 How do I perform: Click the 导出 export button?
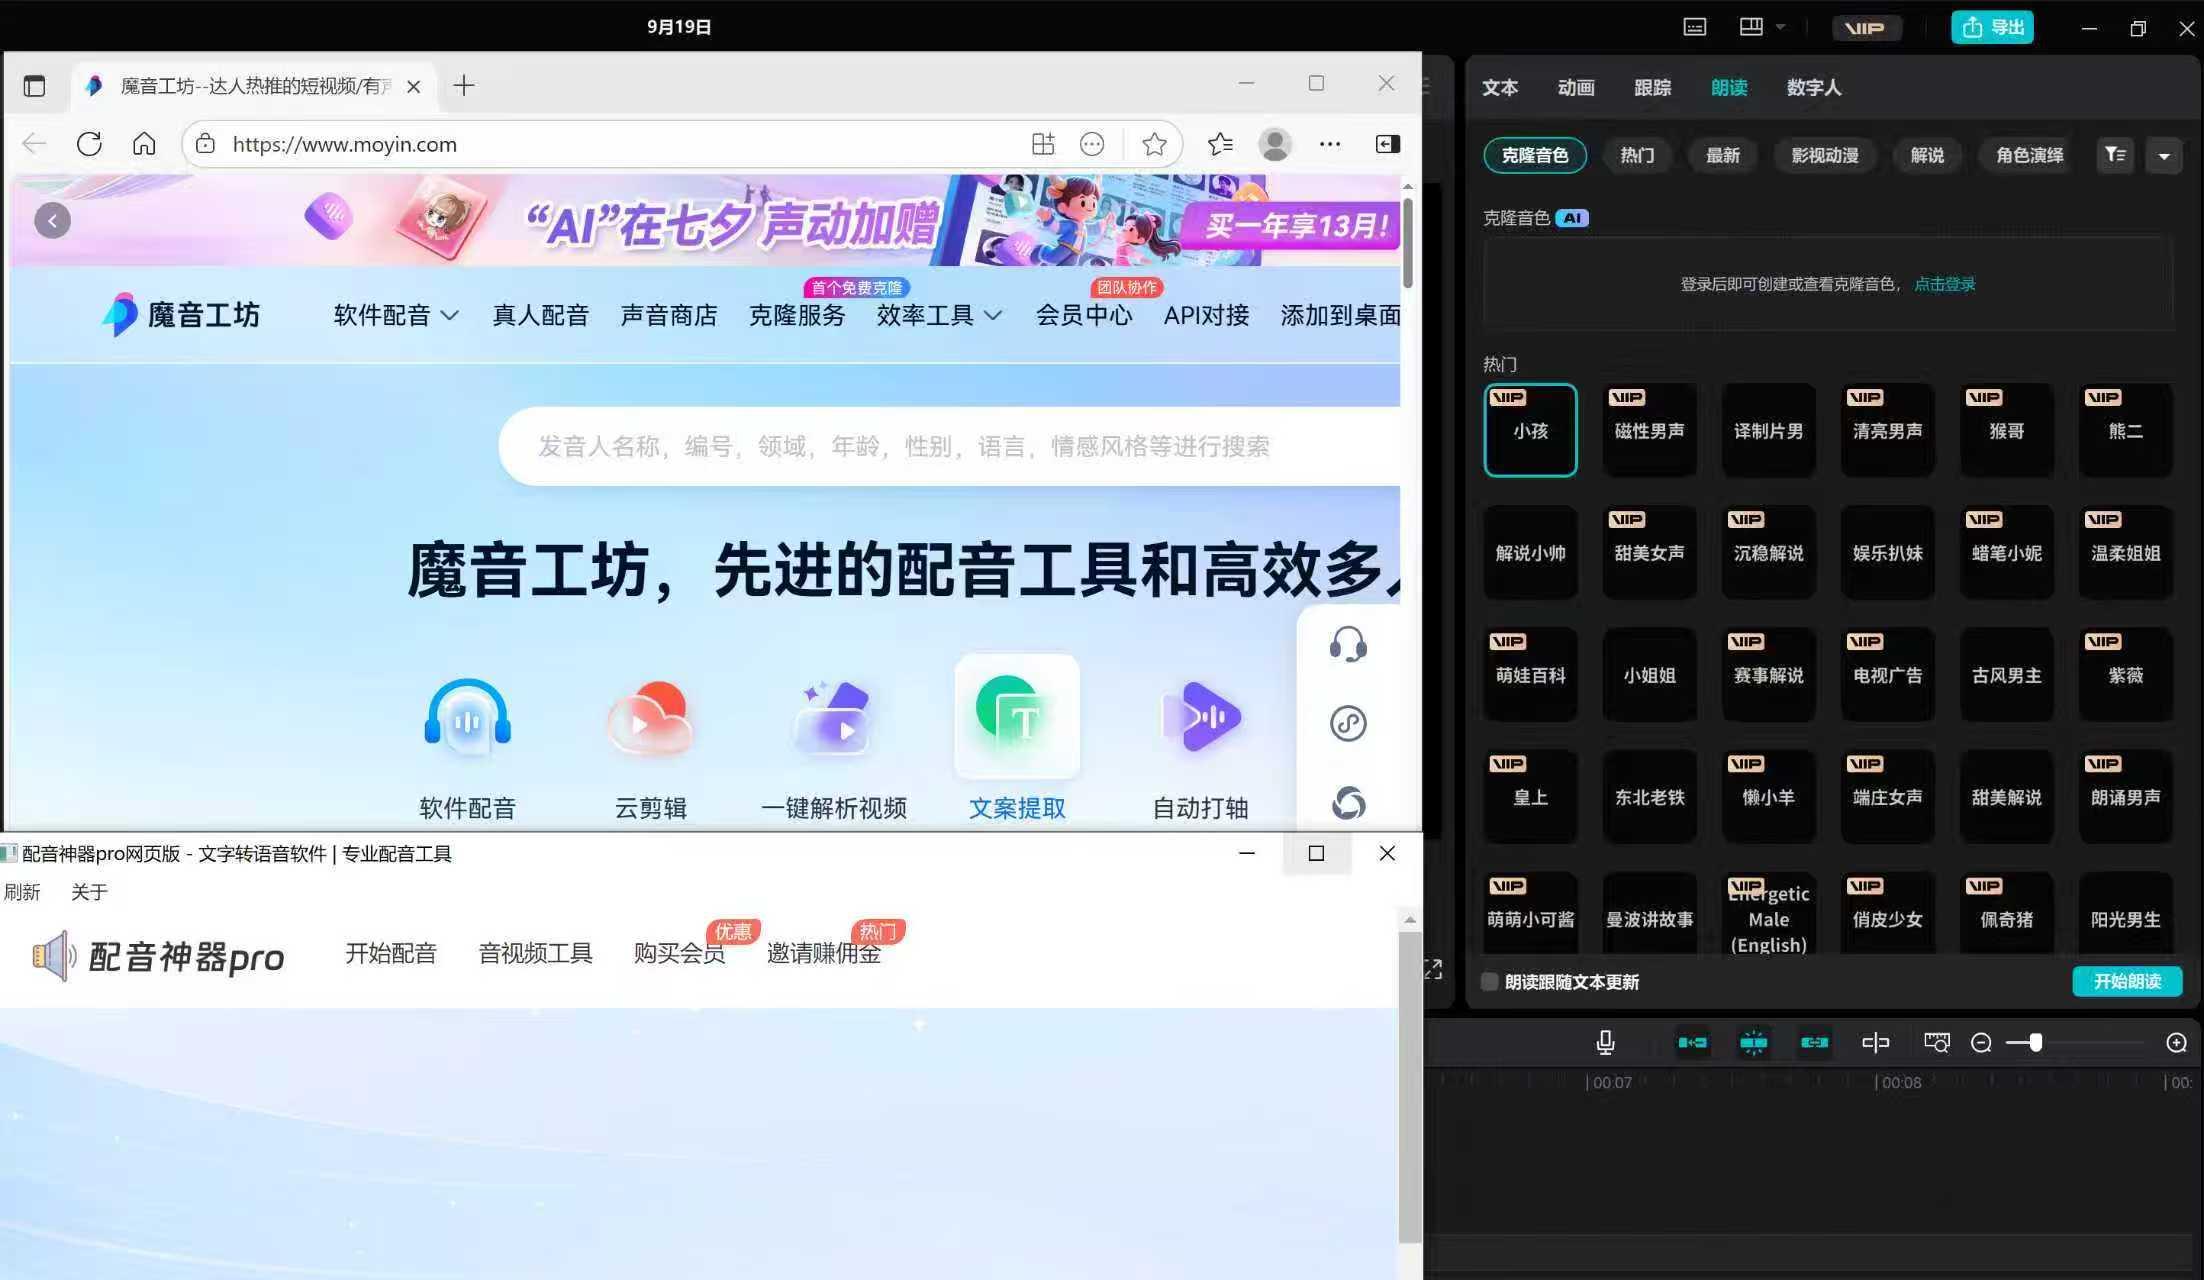click(x=1992, y=27)
